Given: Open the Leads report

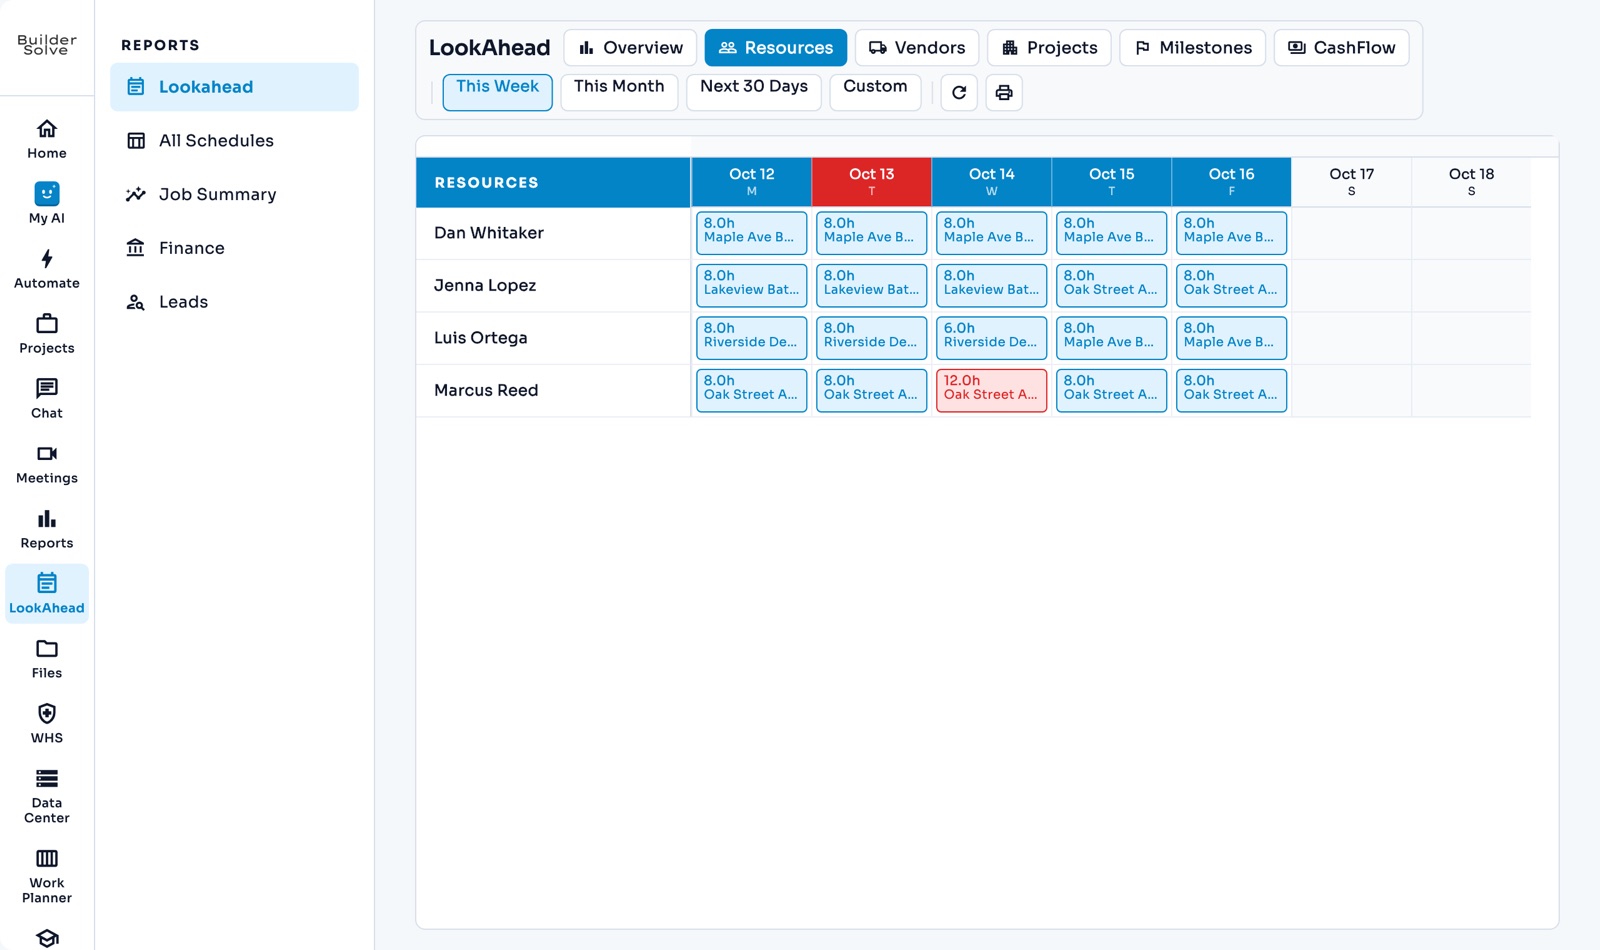Looking at the screenshot, I should 235,302.
